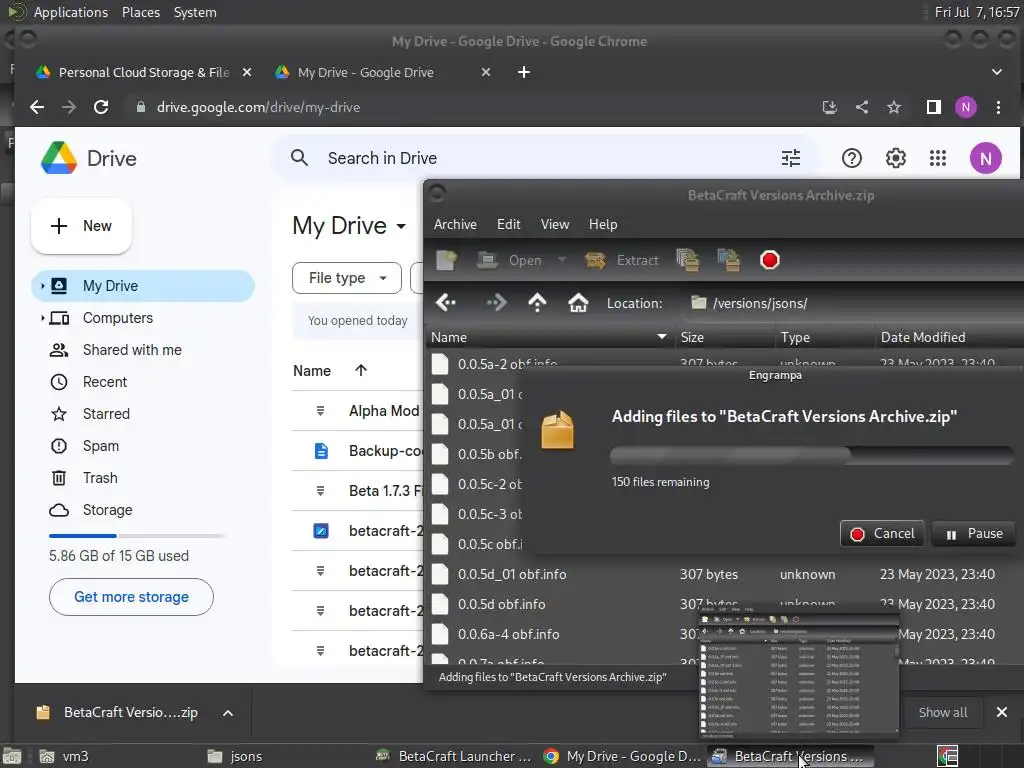Expand My Drive tree arrow in sidebar
The height and width of the screenshot is (768, 1024).
coord(42,286)
